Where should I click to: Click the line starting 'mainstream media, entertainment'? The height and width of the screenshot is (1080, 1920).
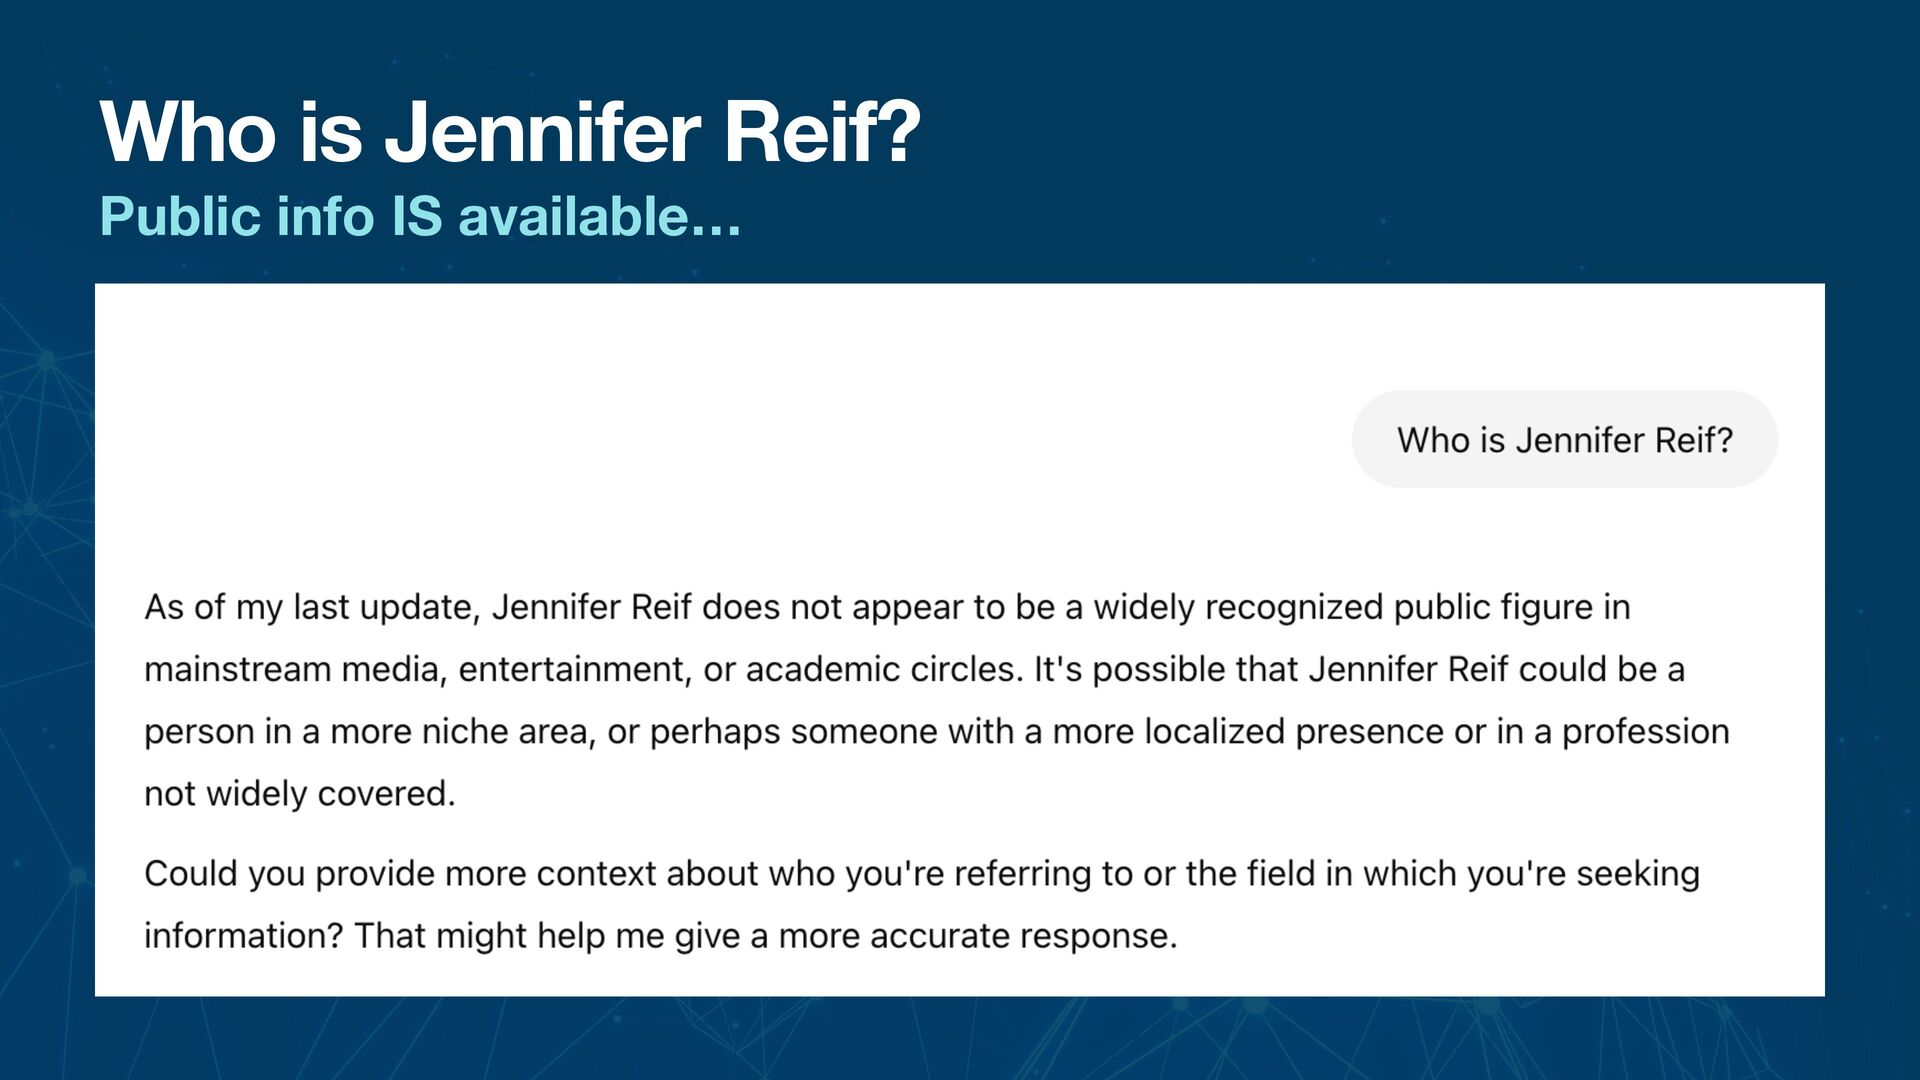pyautogui.click(x=914, y=669)
